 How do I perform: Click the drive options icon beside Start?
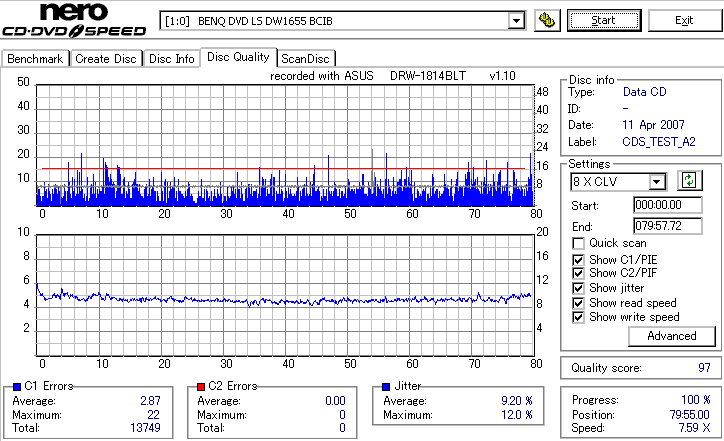[547, 21]
